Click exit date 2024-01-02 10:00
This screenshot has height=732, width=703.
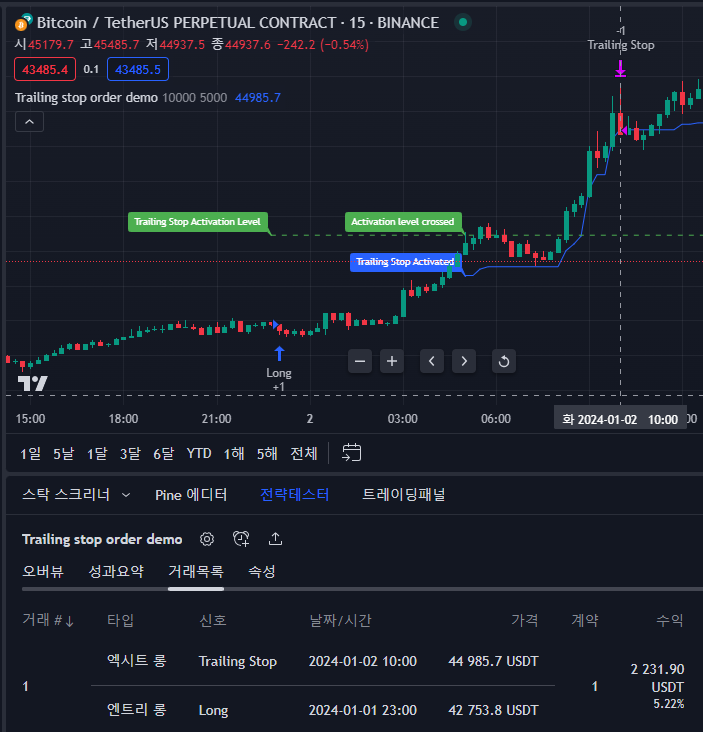363,661
